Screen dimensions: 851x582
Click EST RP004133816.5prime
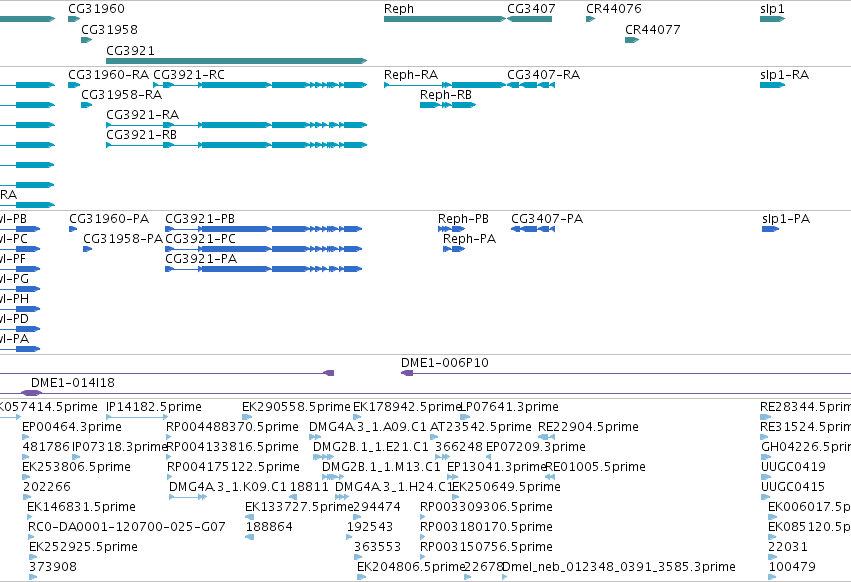[x=169, y=457]
